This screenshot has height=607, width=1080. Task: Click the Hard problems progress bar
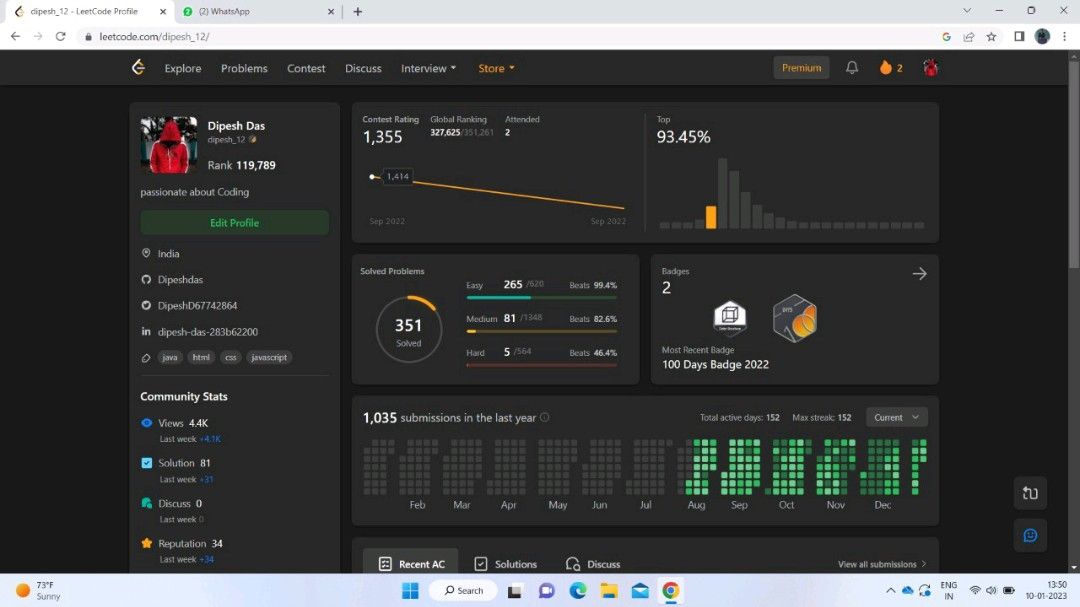pyautogui.click(x=541, y=365)
